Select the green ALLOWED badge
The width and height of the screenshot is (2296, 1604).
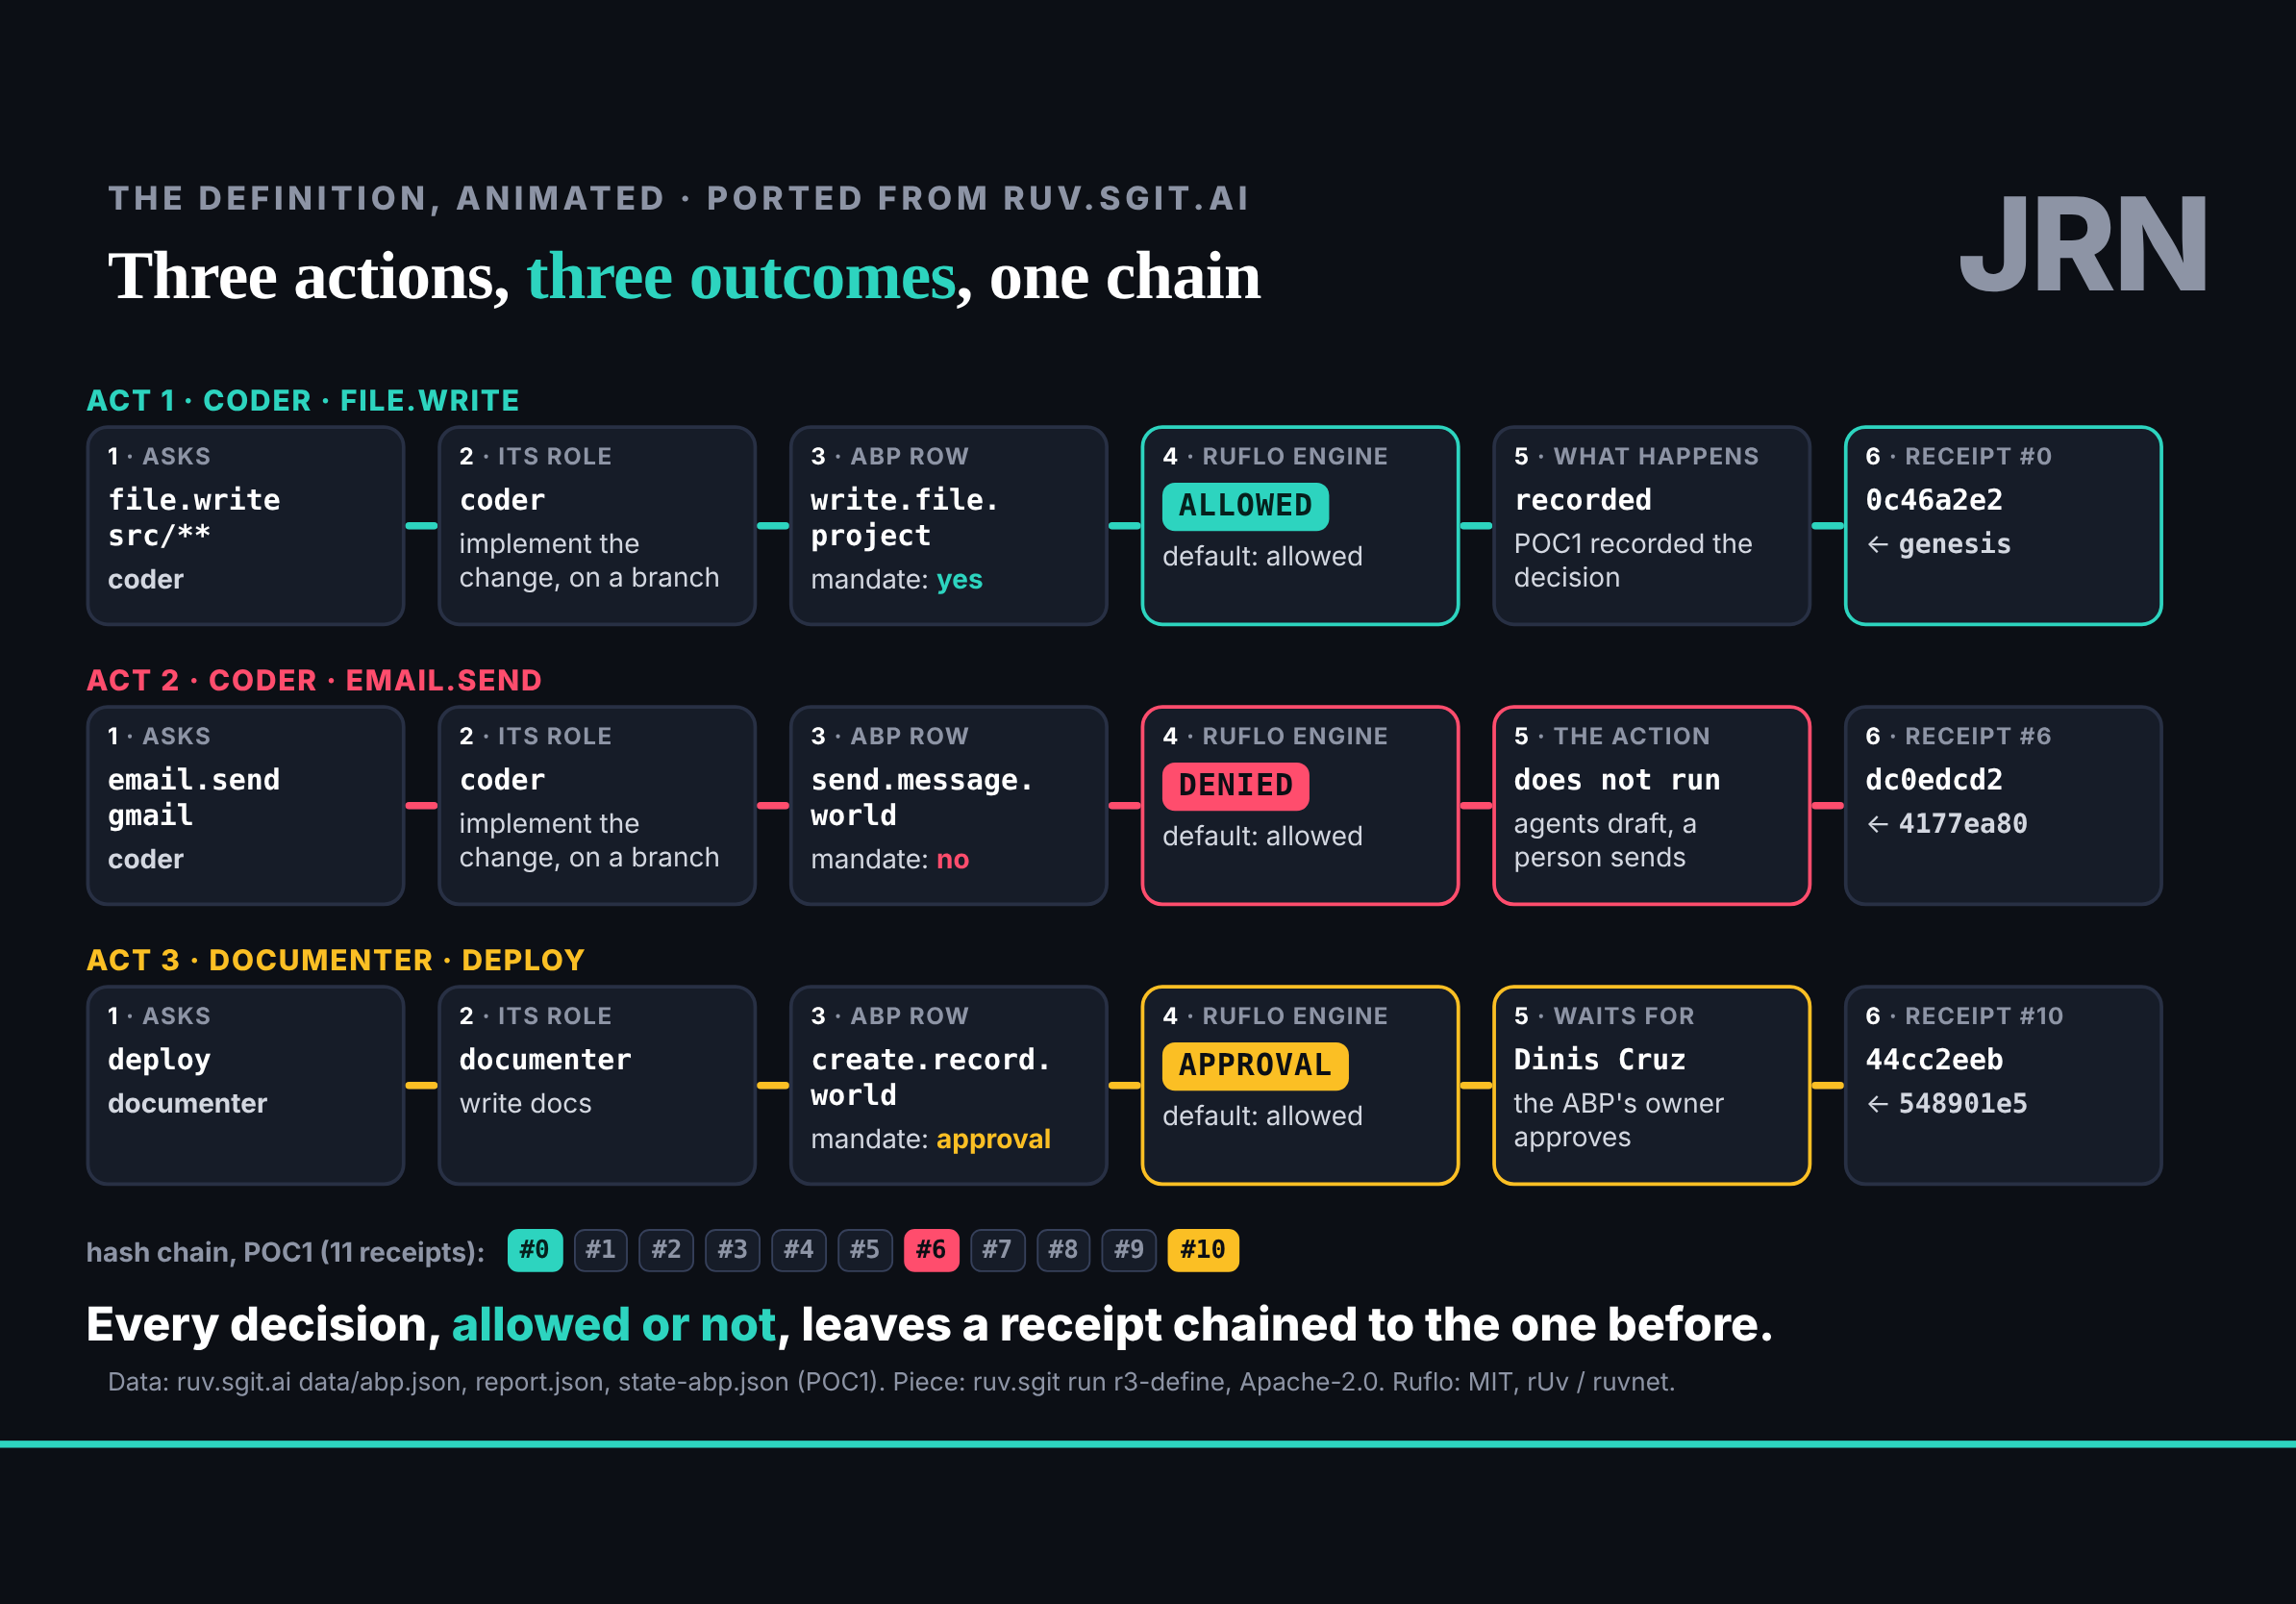pyautogui.click(x=1245, y=506)
